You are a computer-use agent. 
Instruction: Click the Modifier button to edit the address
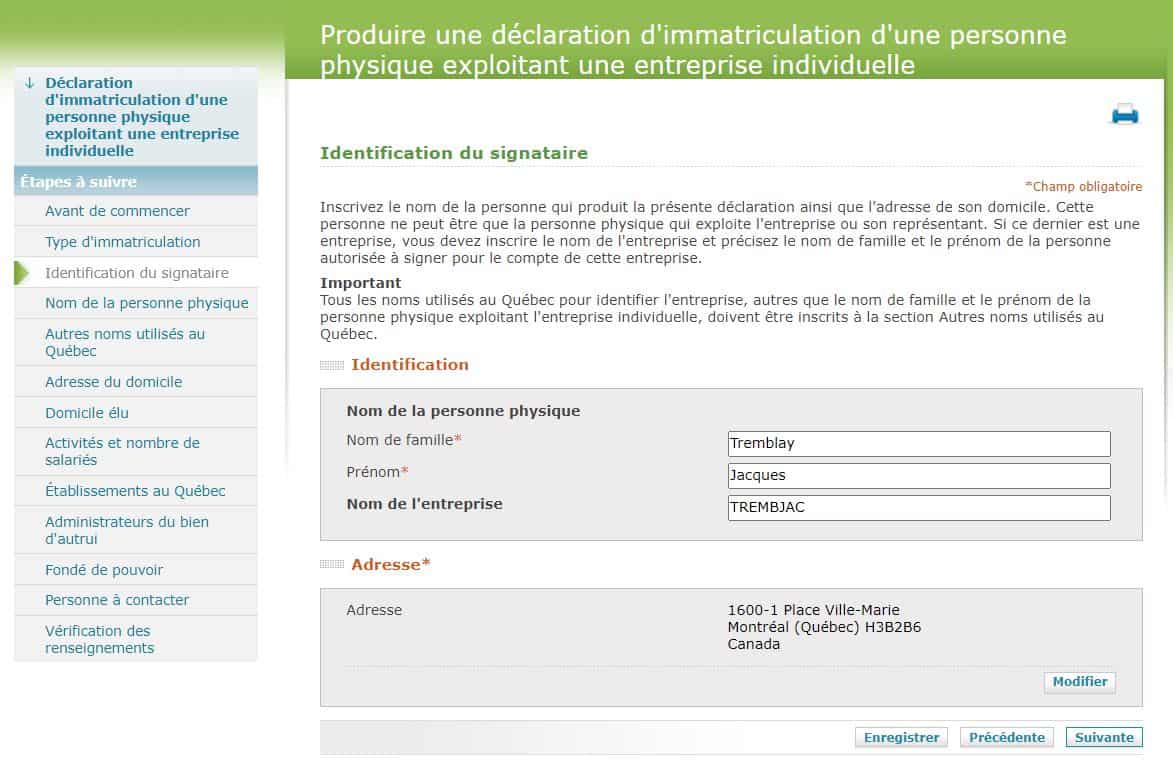tap(1079, 682)
